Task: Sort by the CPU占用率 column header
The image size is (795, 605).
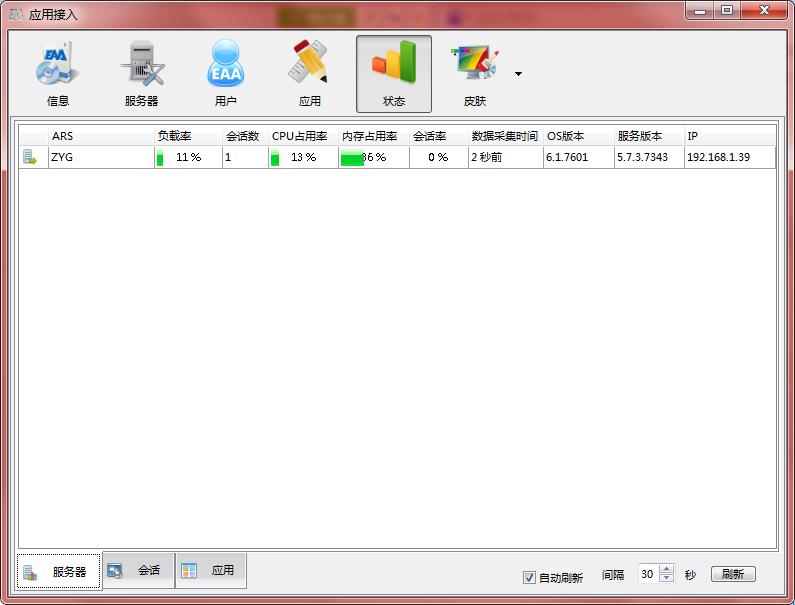Action: pyautogui.click(x=300, y=136)
